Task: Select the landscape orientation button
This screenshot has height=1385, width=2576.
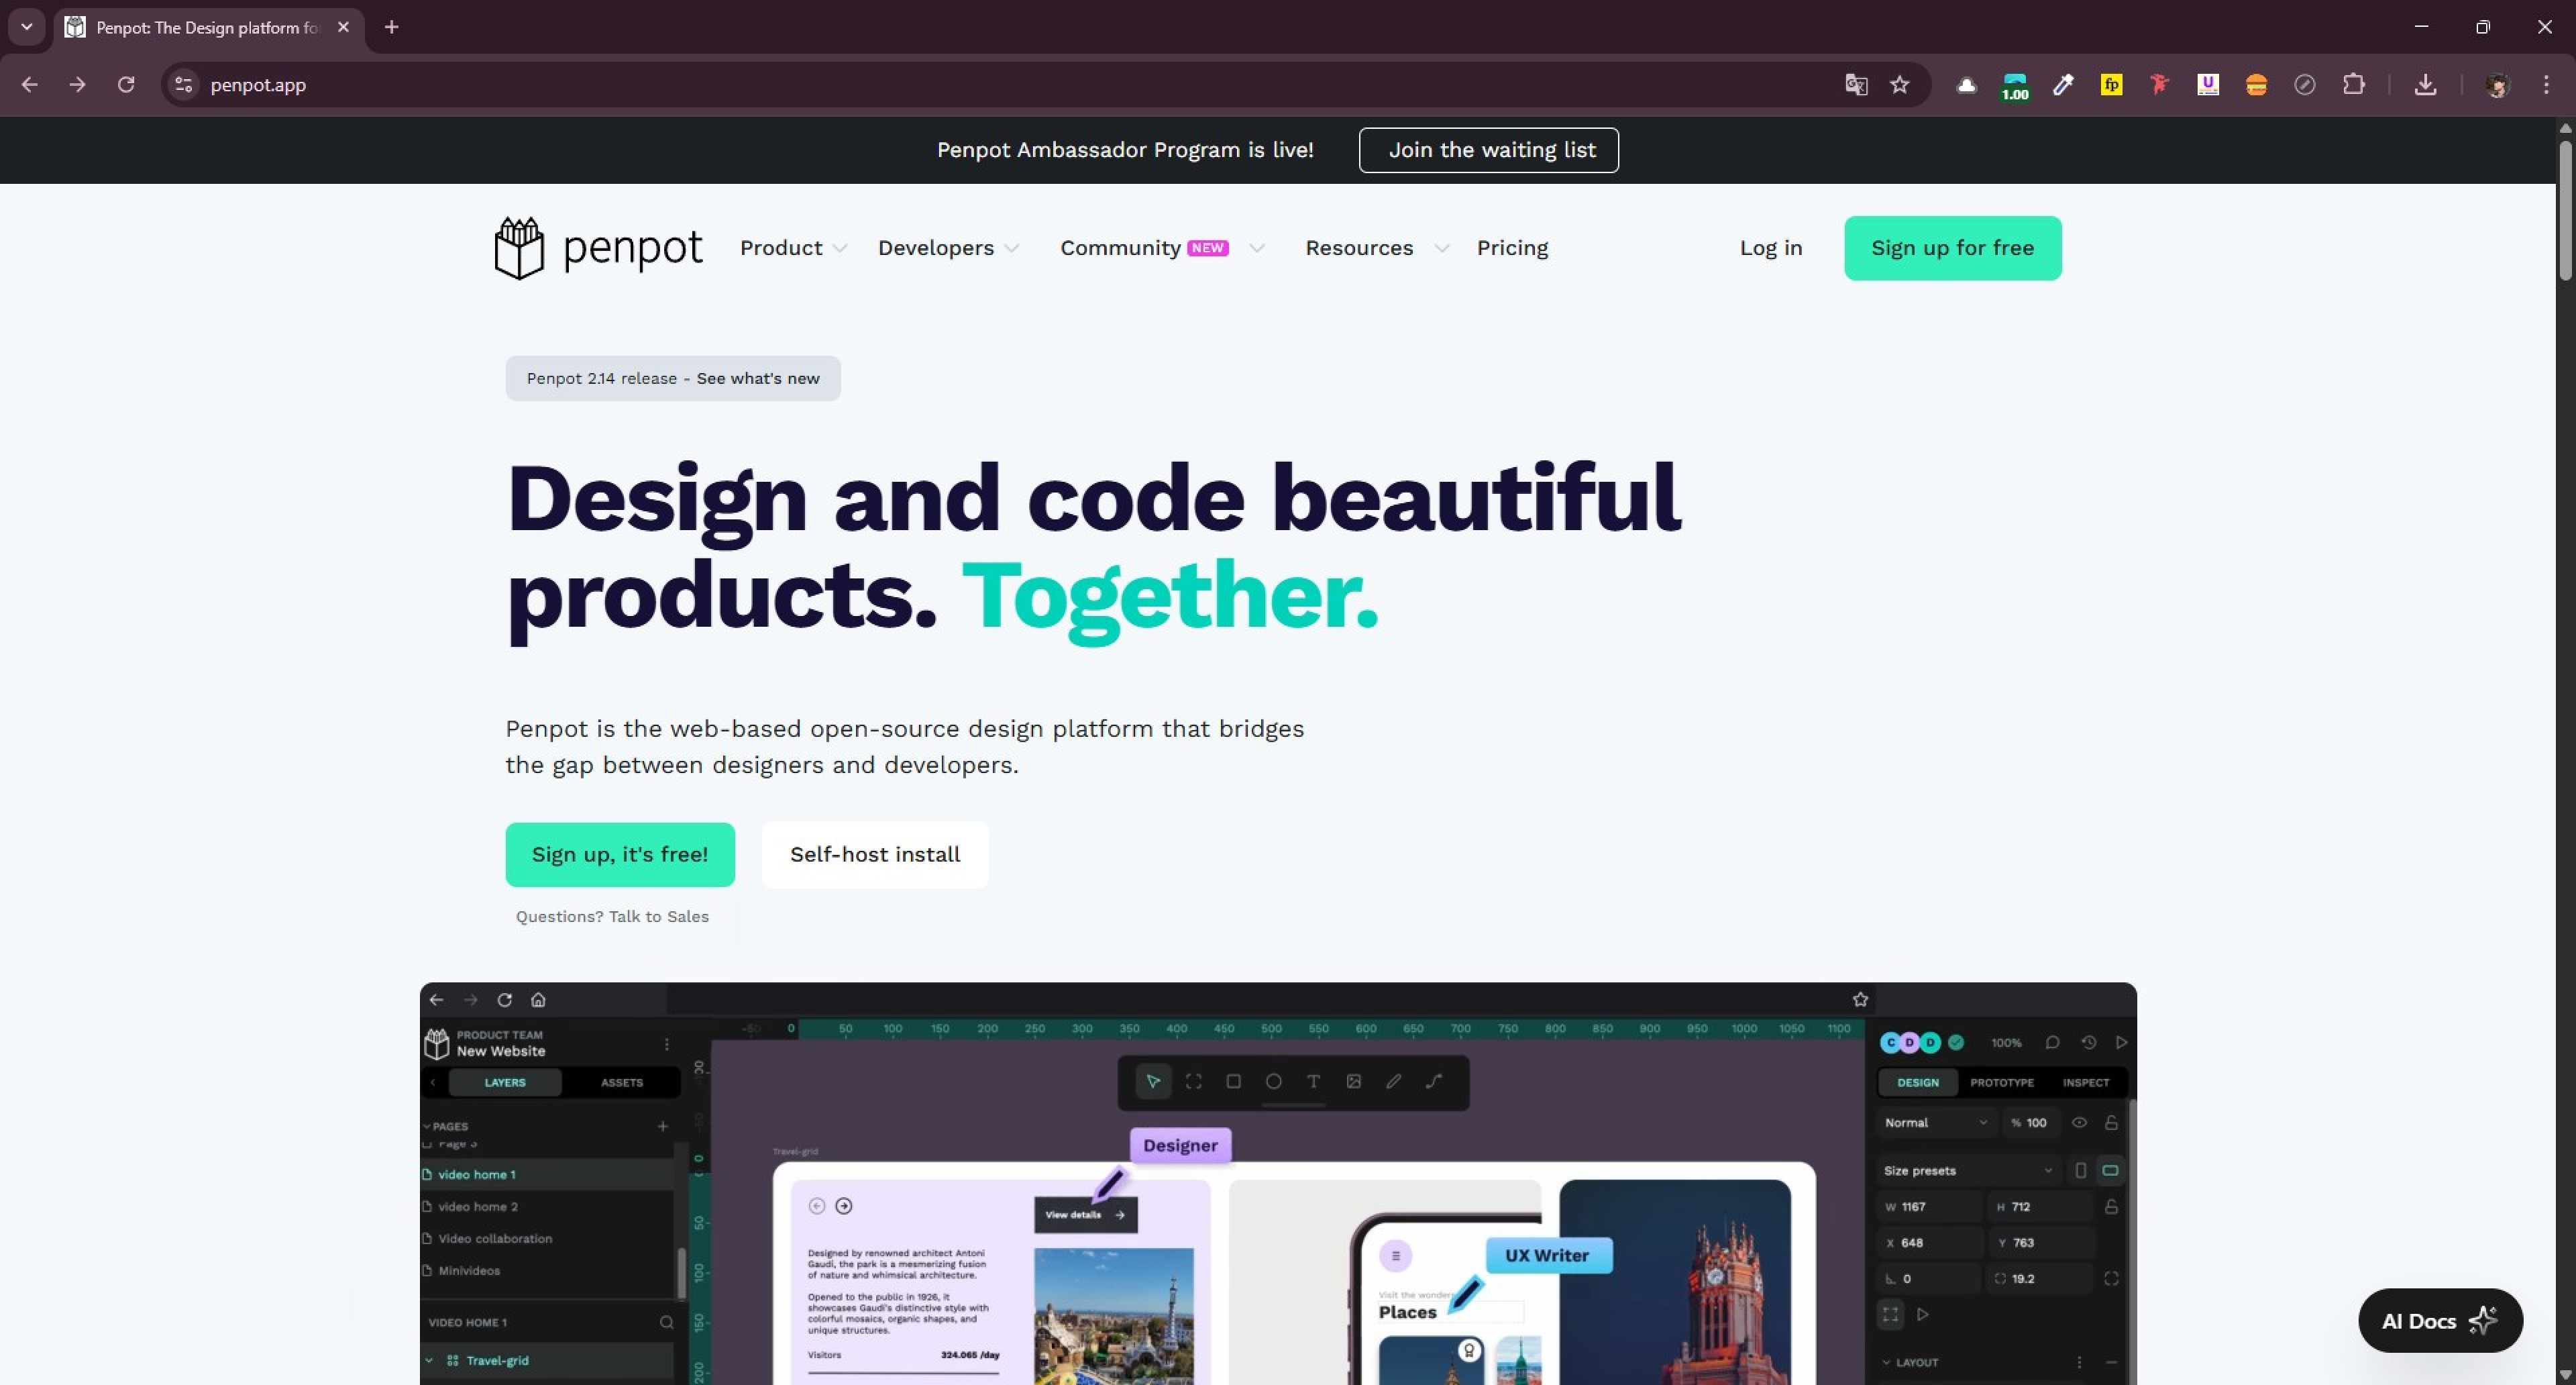Action: [x=2110, y=1170]
